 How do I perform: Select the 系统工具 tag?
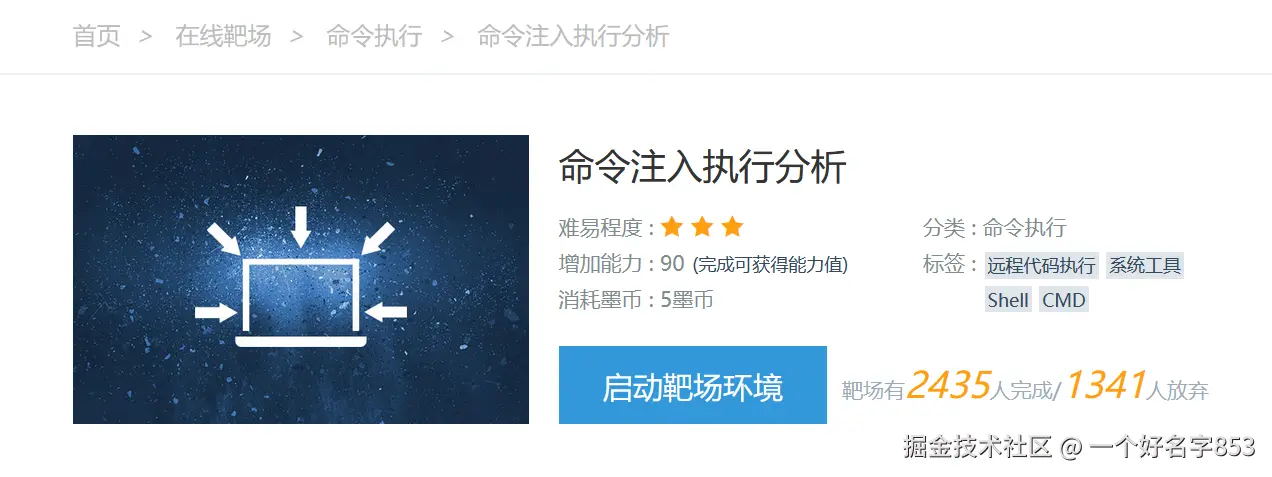[x=1145, y=265]
